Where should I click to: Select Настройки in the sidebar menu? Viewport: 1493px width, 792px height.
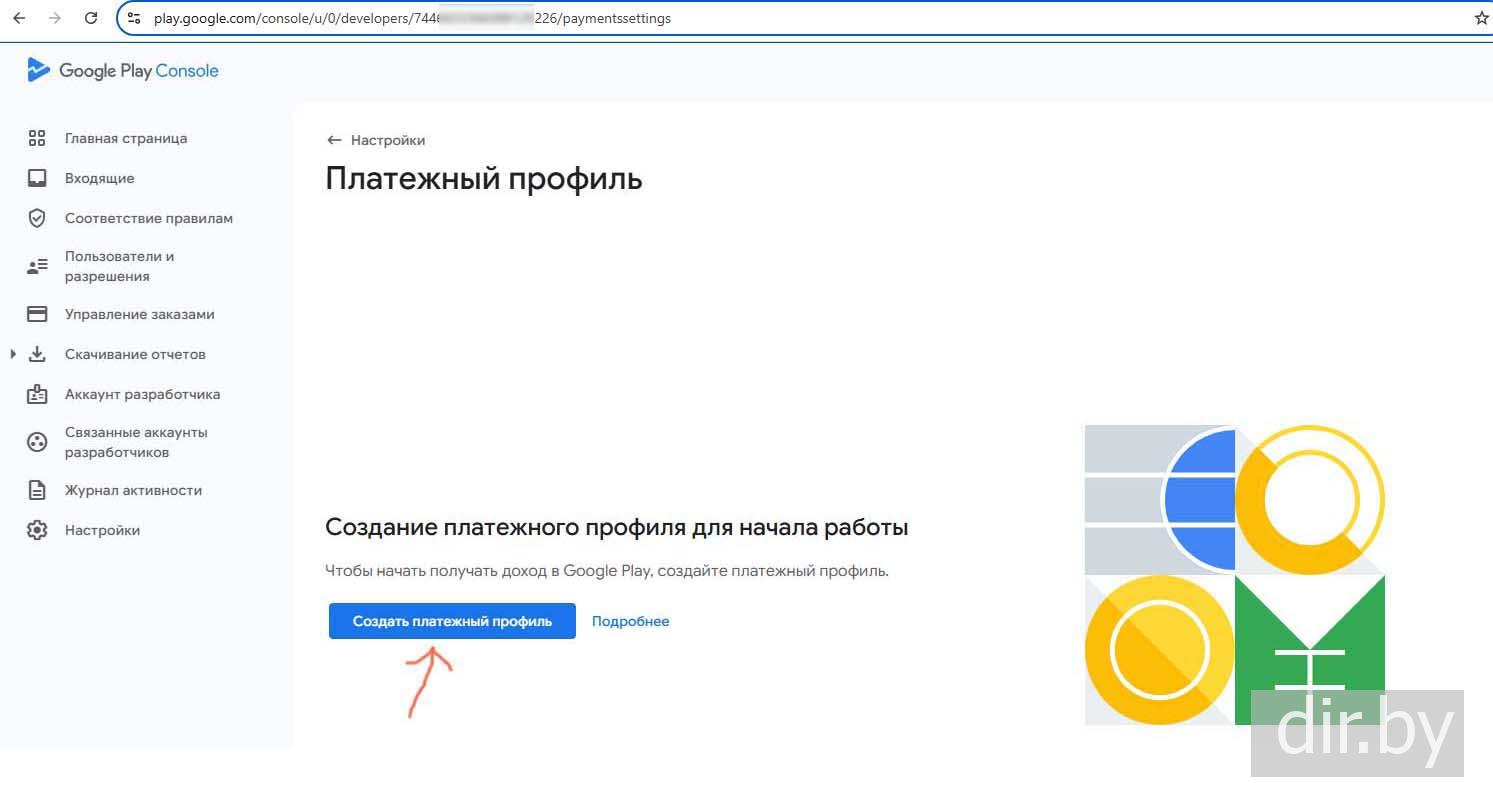[x=102, y=530]
